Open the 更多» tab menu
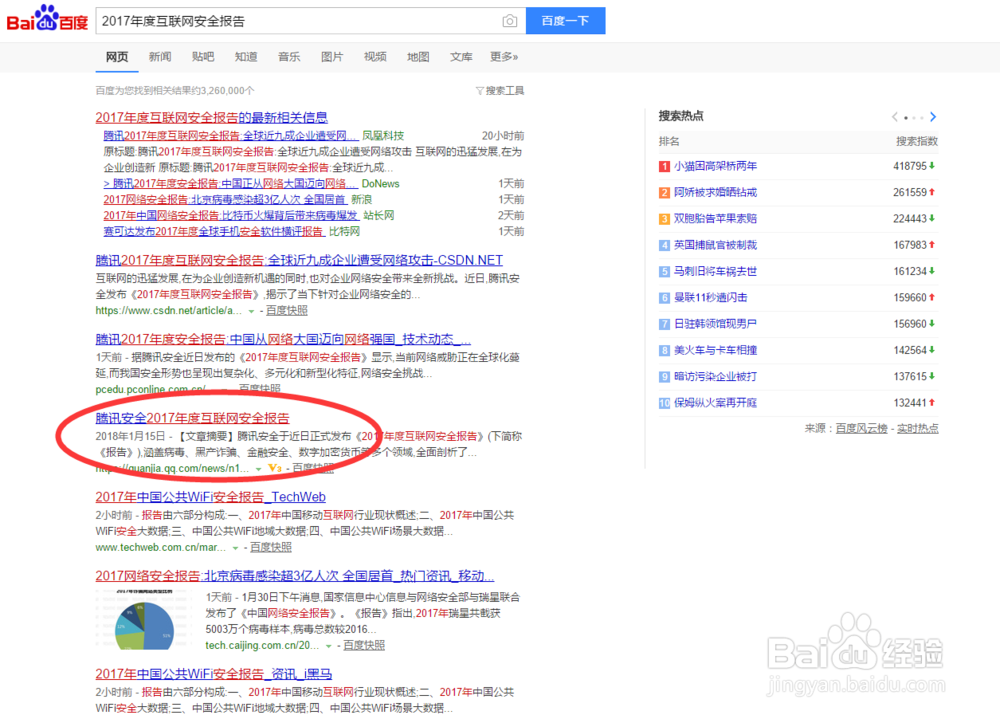1000x719 pixels. (x=504, y=57)
